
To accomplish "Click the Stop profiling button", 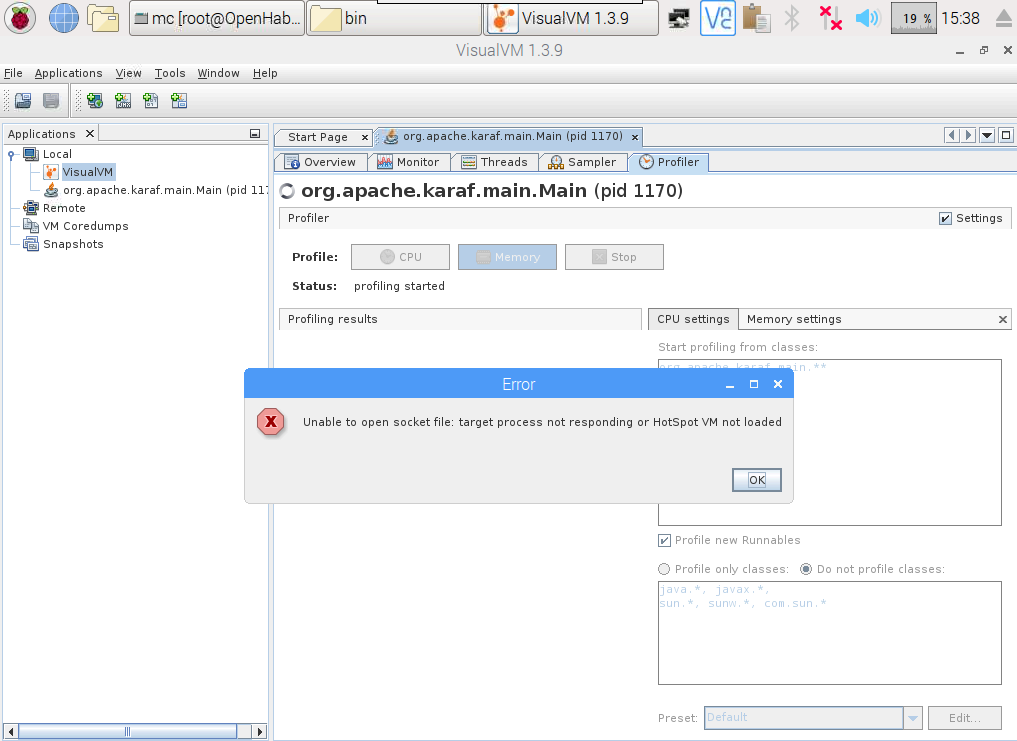I will point(614,257).
